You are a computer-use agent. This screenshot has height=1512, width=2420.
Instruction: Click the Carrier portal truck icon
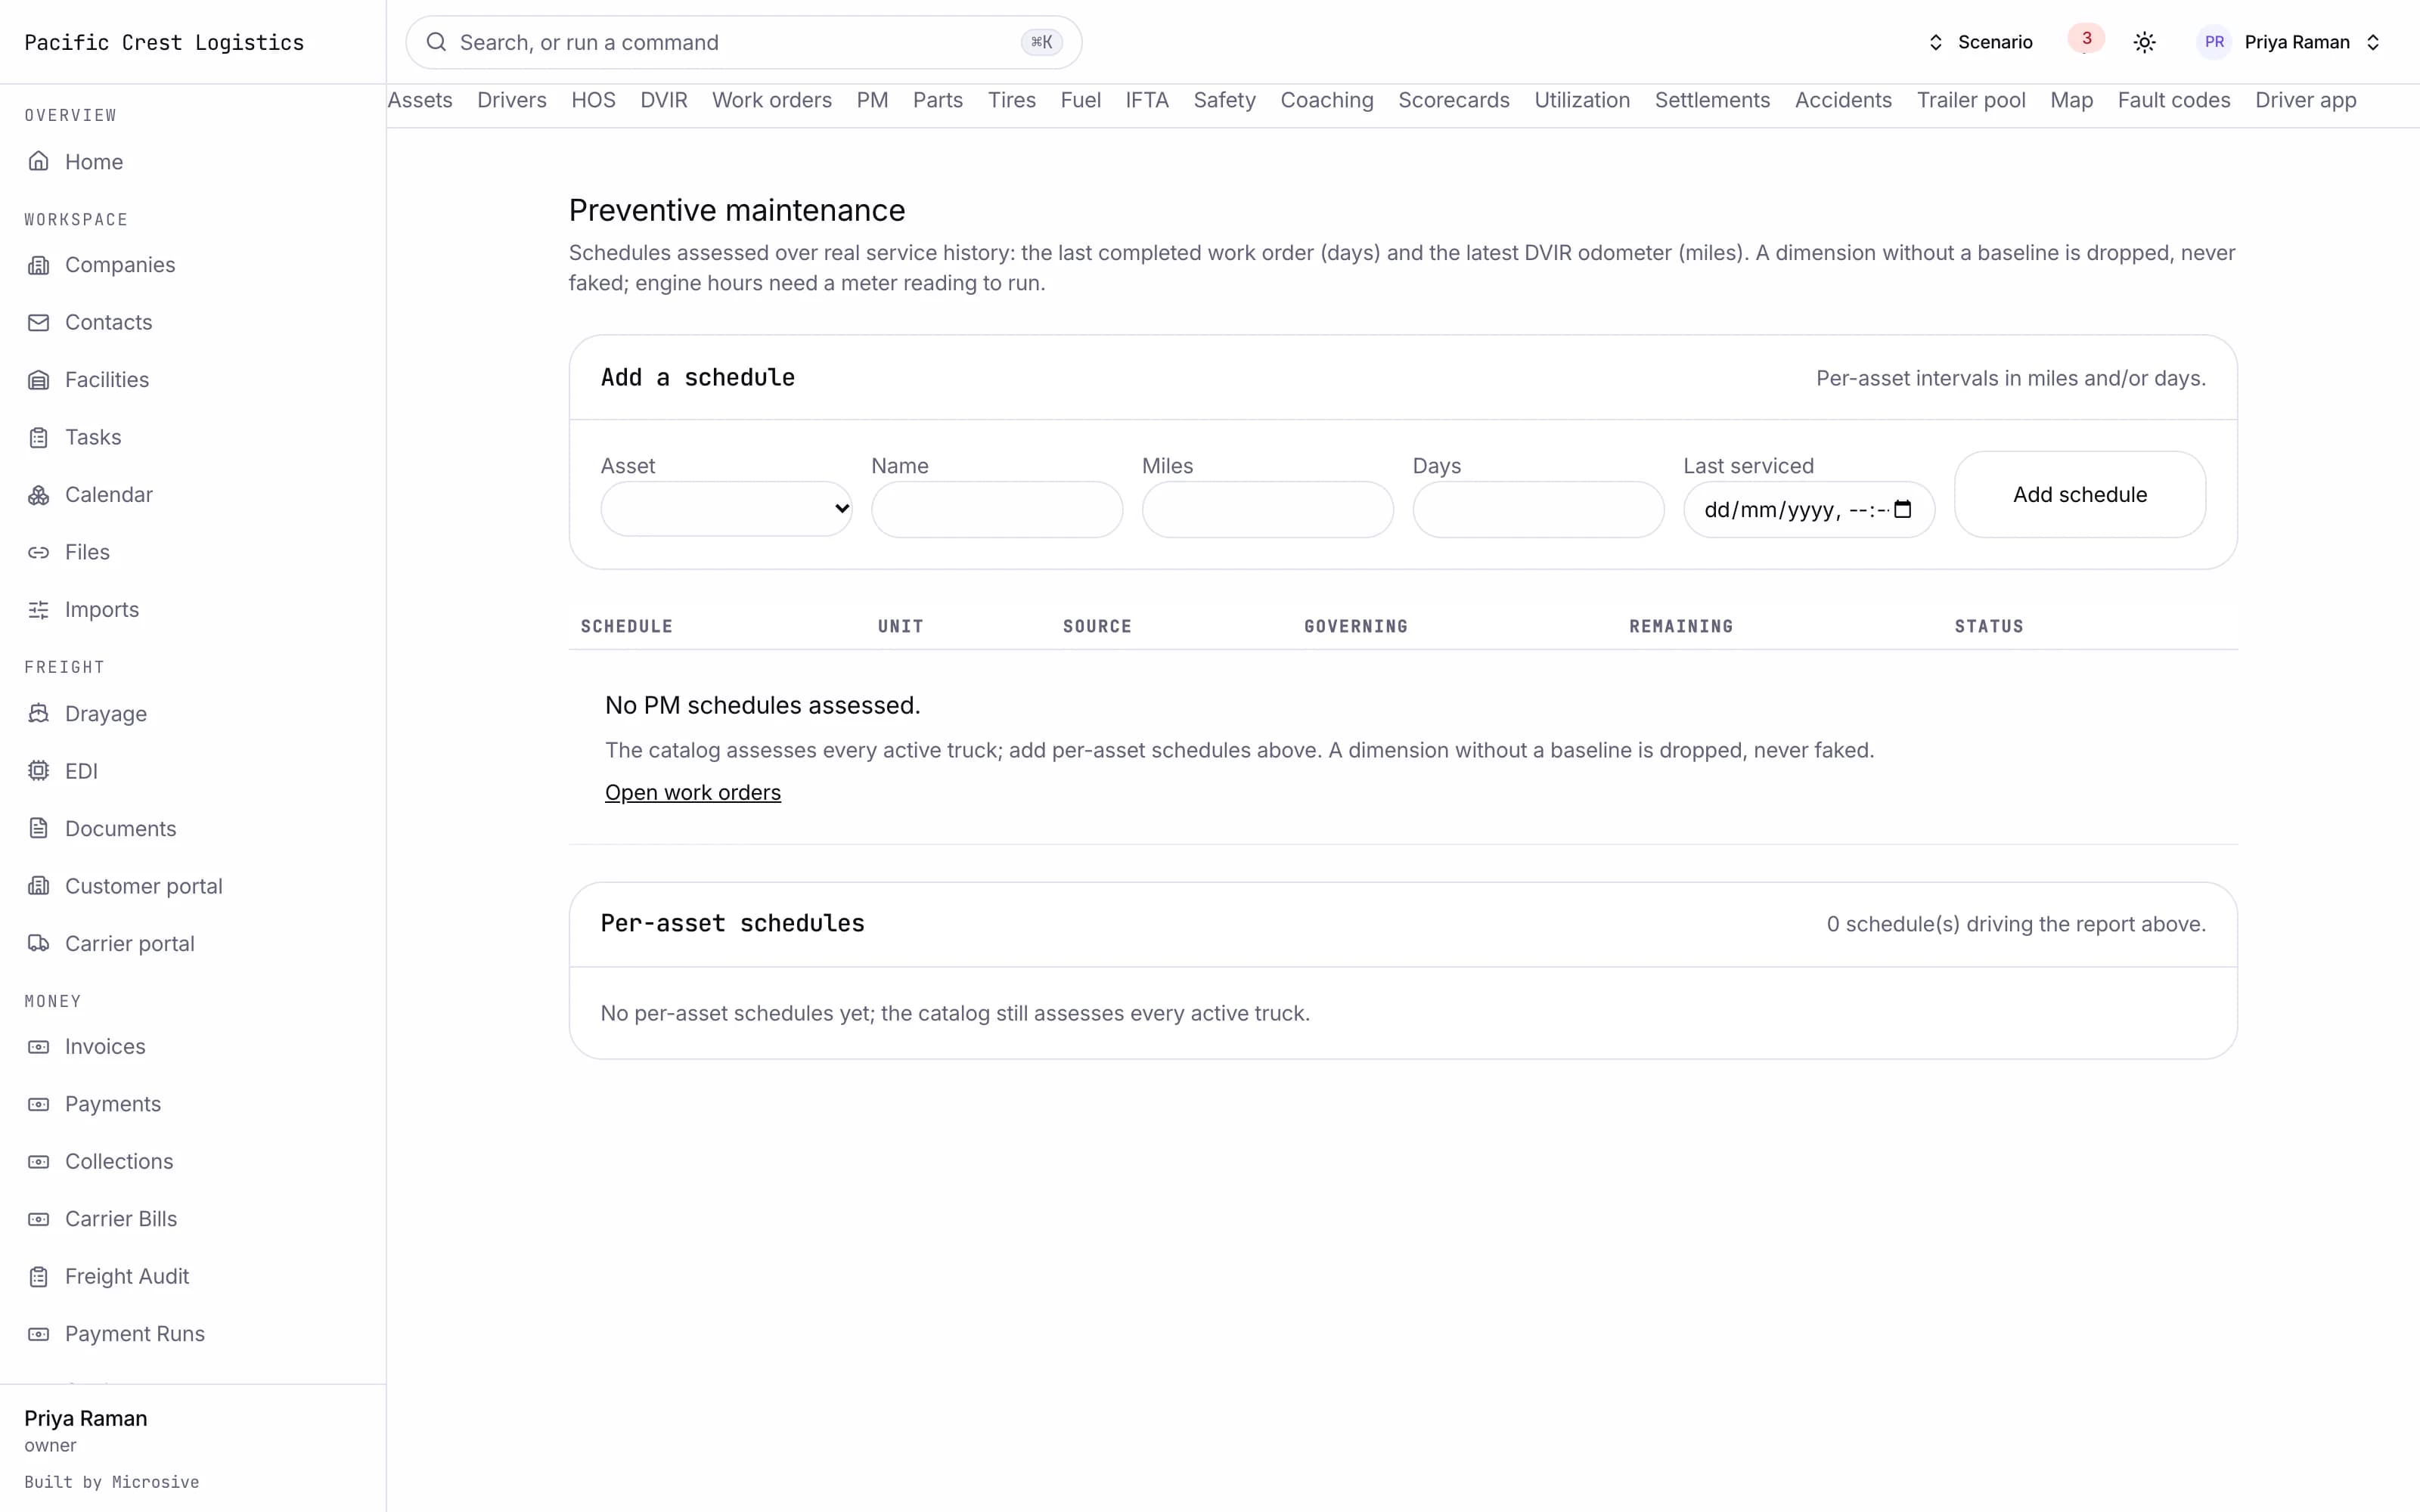[38, 944]
